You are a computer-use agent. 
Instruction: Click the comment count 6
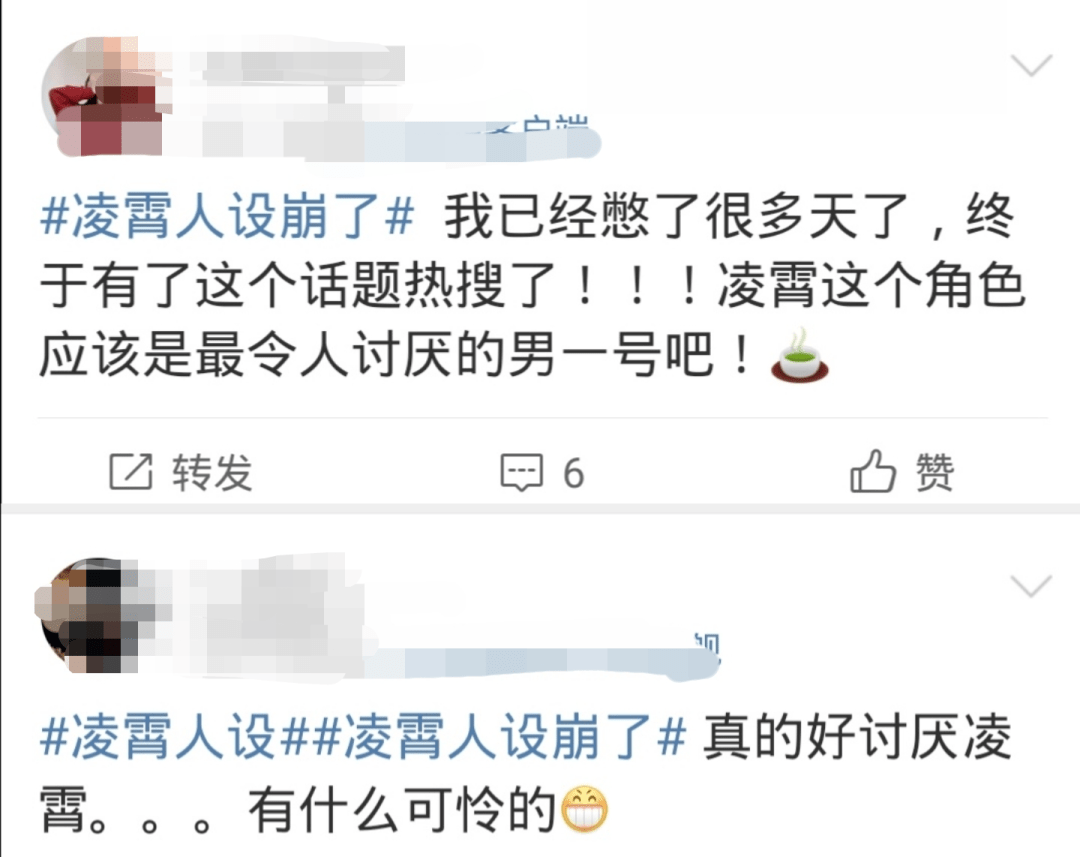coord(574,474)
